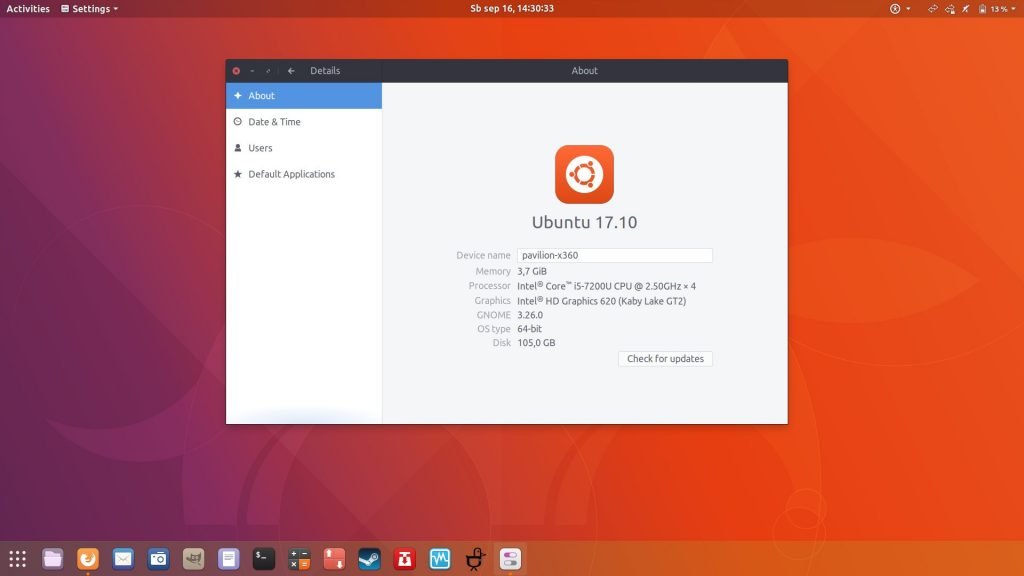Open Steam from the dock
This screenshot has width=1024, height=576.
click(369, 558)
